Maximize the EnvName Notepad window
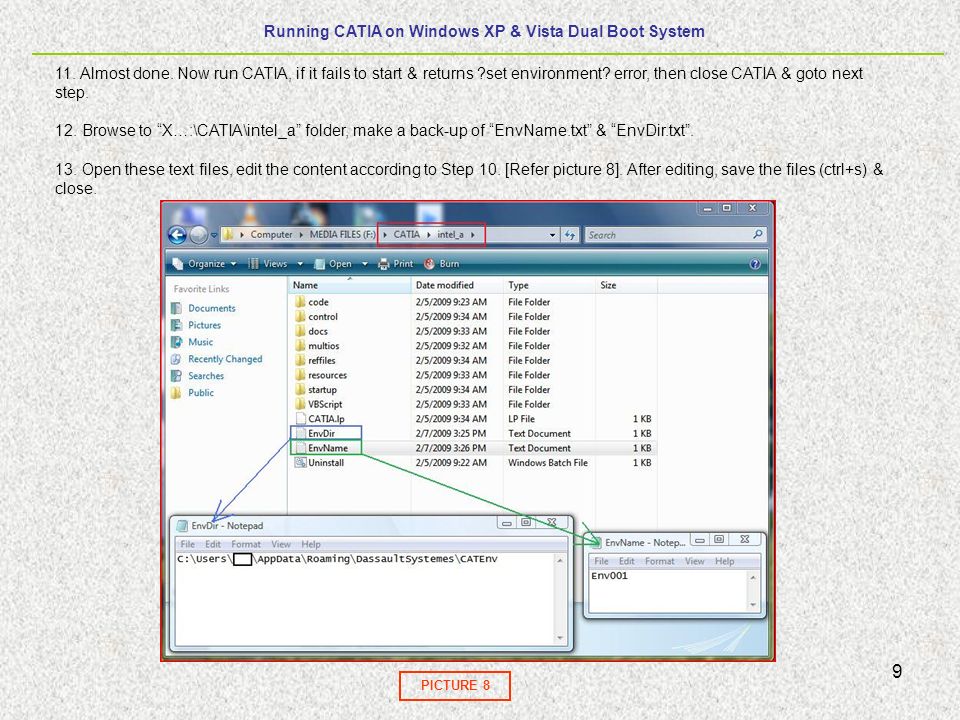This screenshot has width=960, height=720. [719, 539]
